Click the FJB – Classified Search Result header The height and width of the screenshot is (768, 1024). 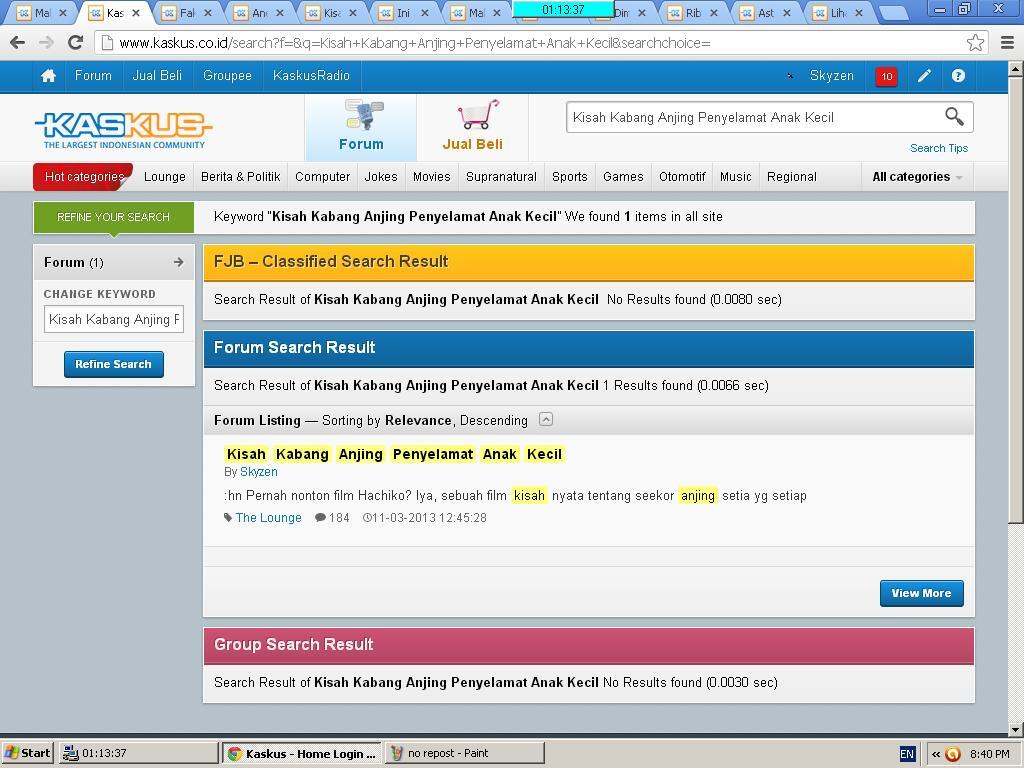pos(588,262)
